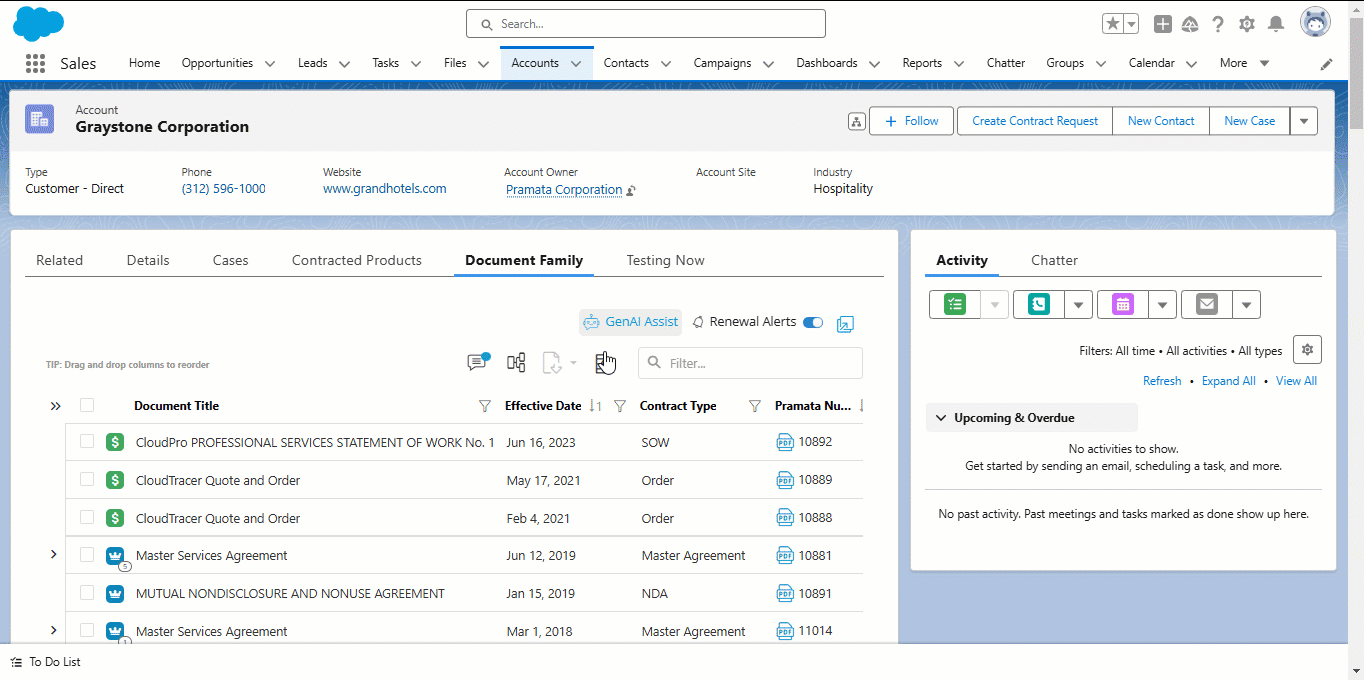
Task: Open Opportunities tab dropdown arrow
Action: pos(270,64)
